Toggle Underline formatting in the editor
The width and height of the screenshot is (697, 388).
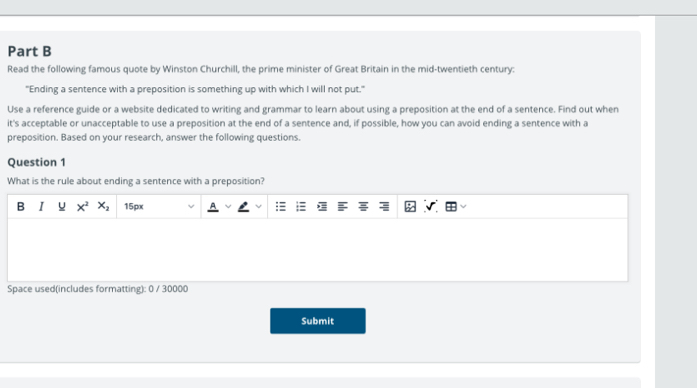[62, 206]
